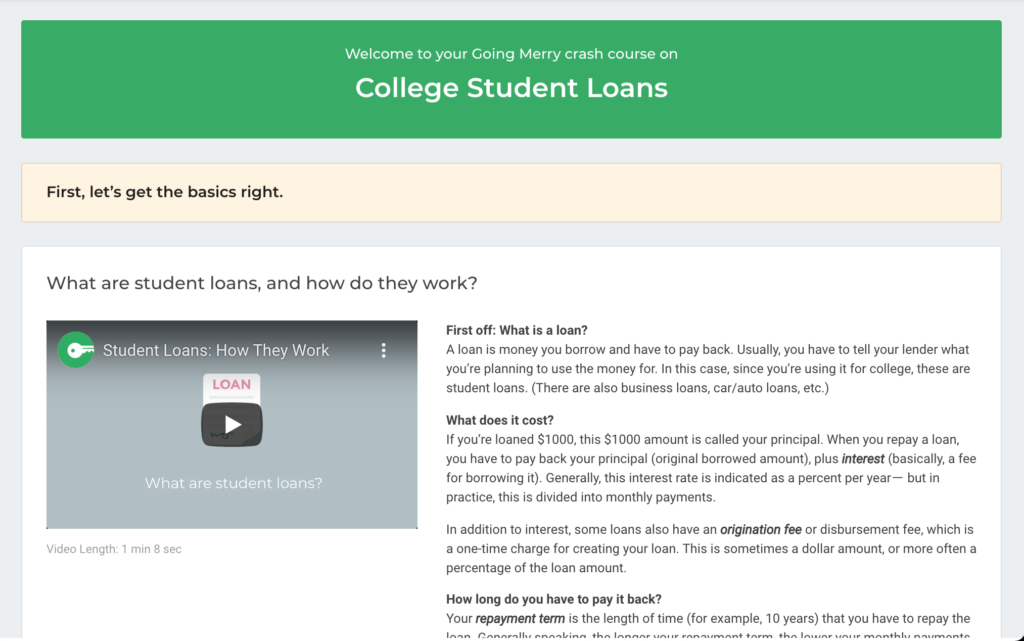Click the 'First, let's get the basics right' banner
The height and width of the screenshot is (641, 1024).
point(162,191)
